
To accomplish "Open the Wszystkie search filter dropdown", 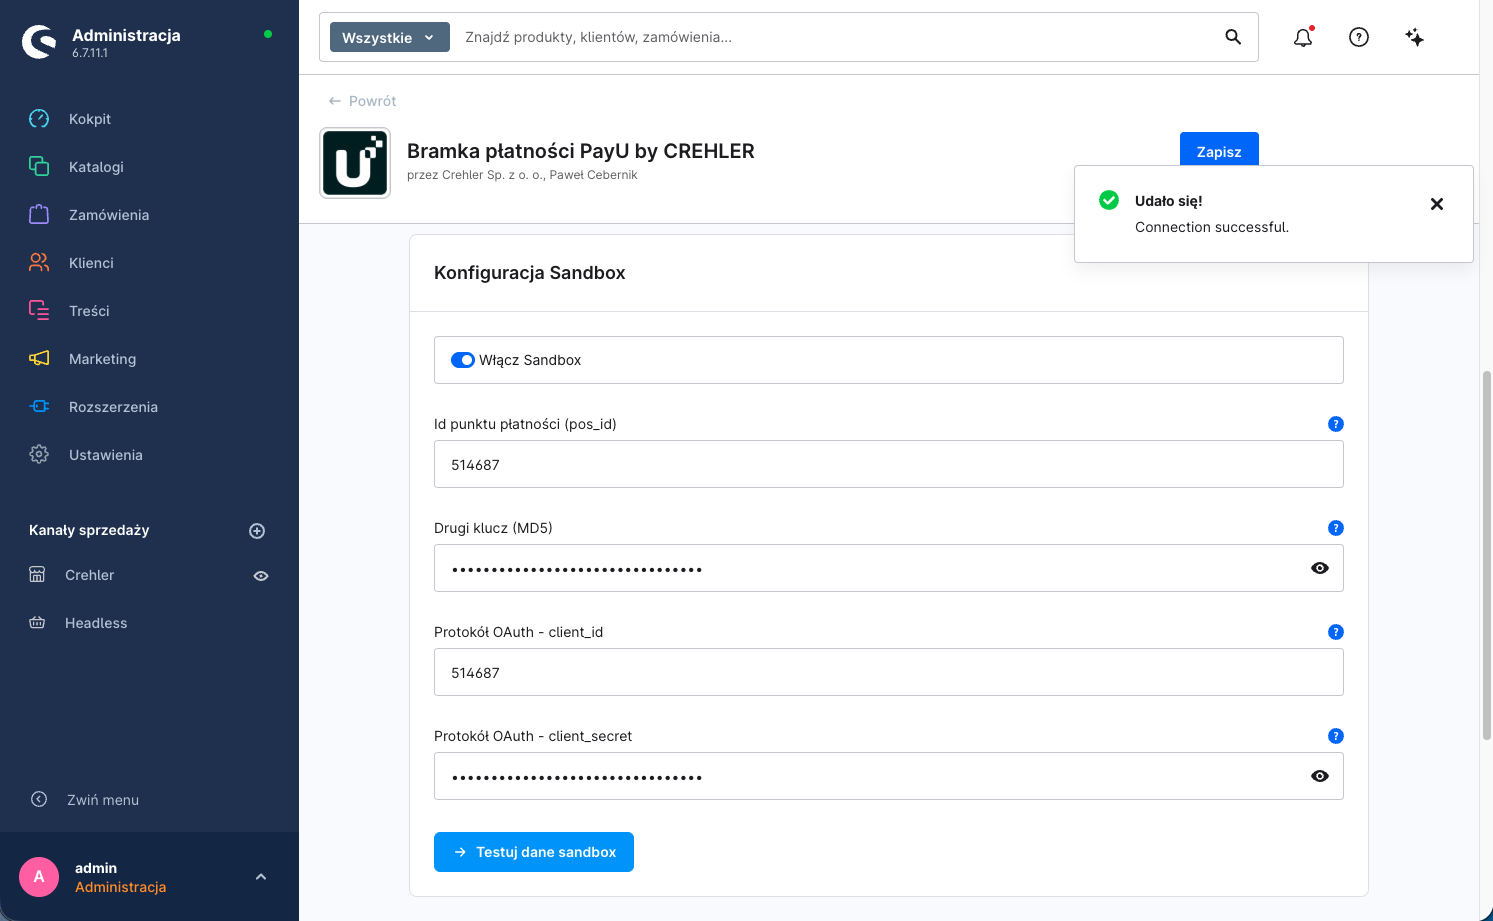I will 389,38.
